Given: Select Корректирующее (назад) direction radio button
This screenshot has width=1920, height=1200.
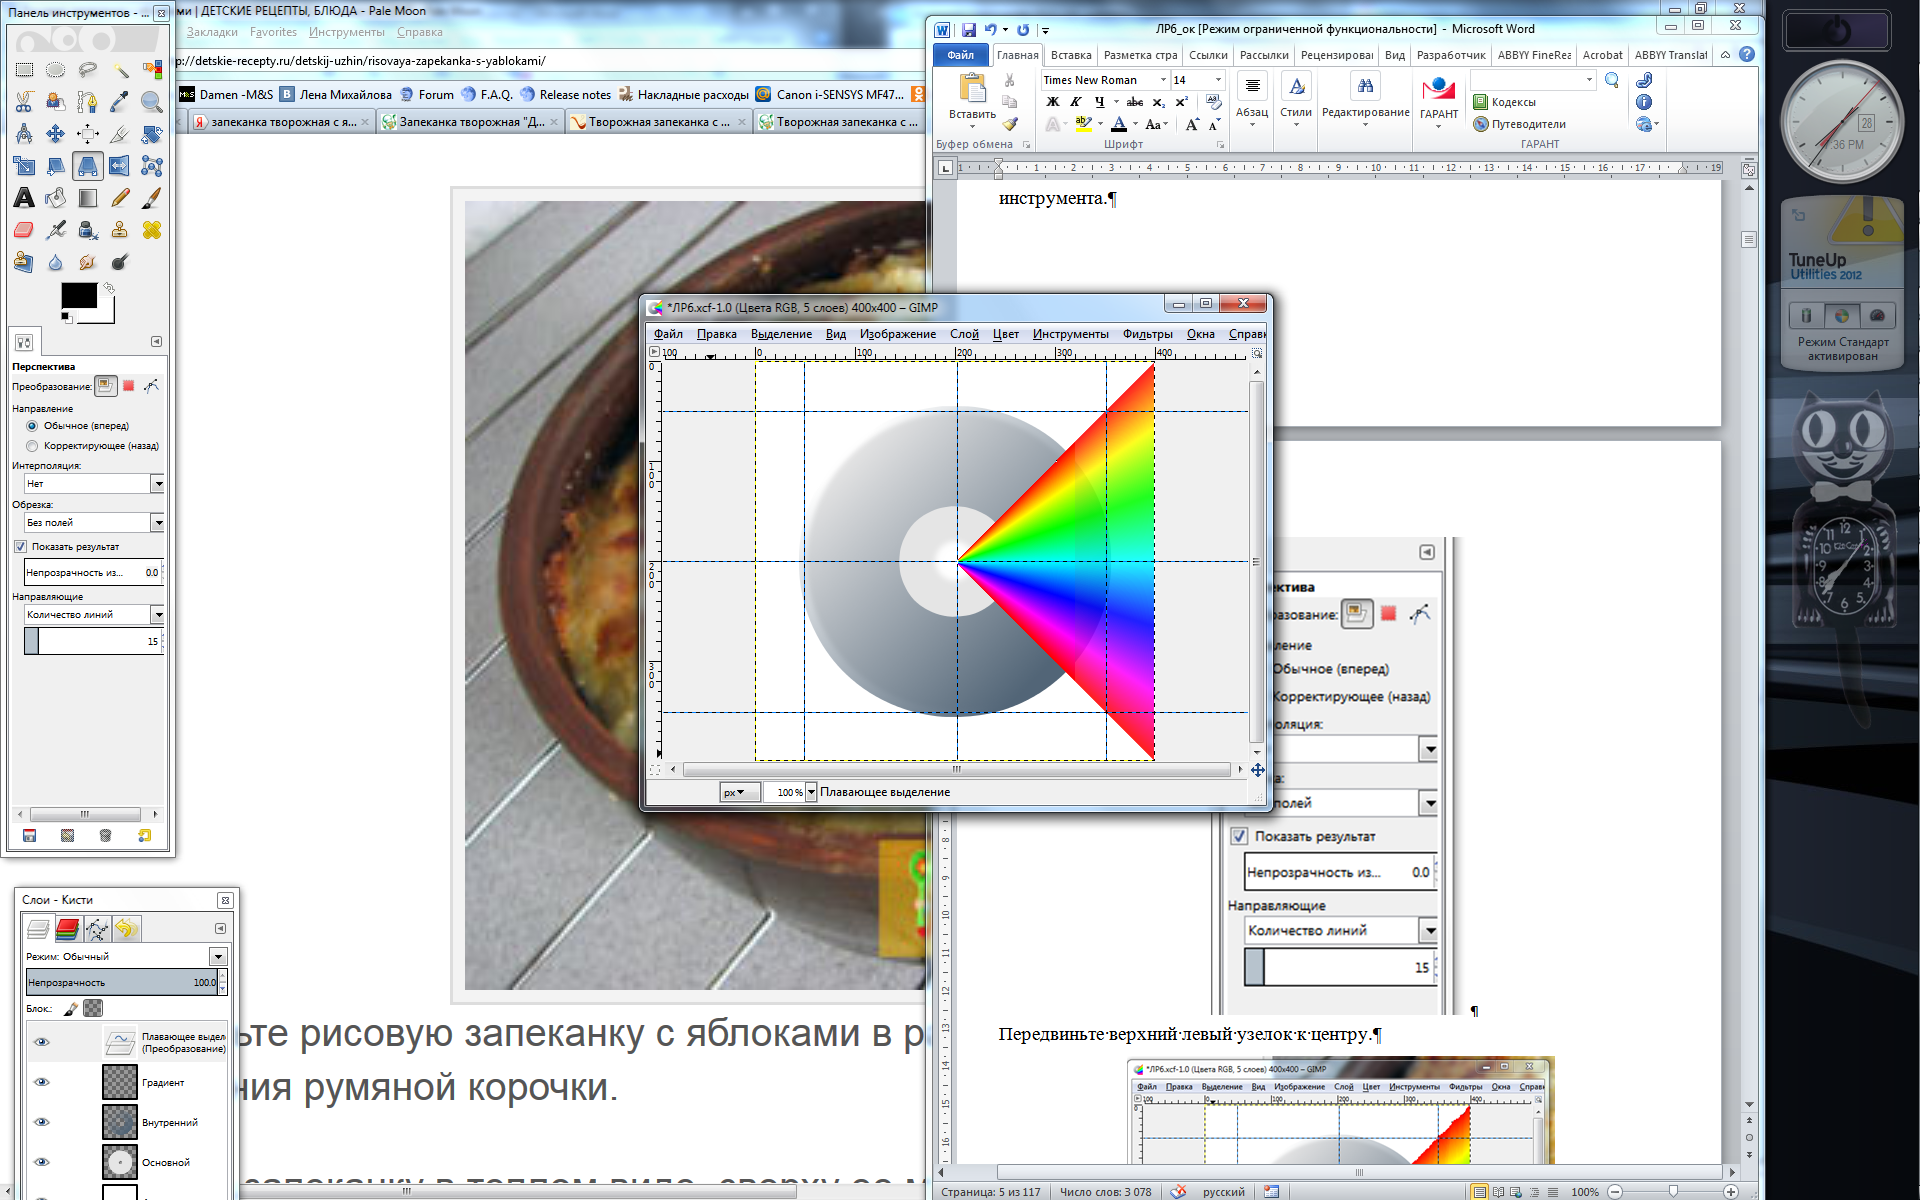Looking at the screenshot, I should tap(32, 446).
